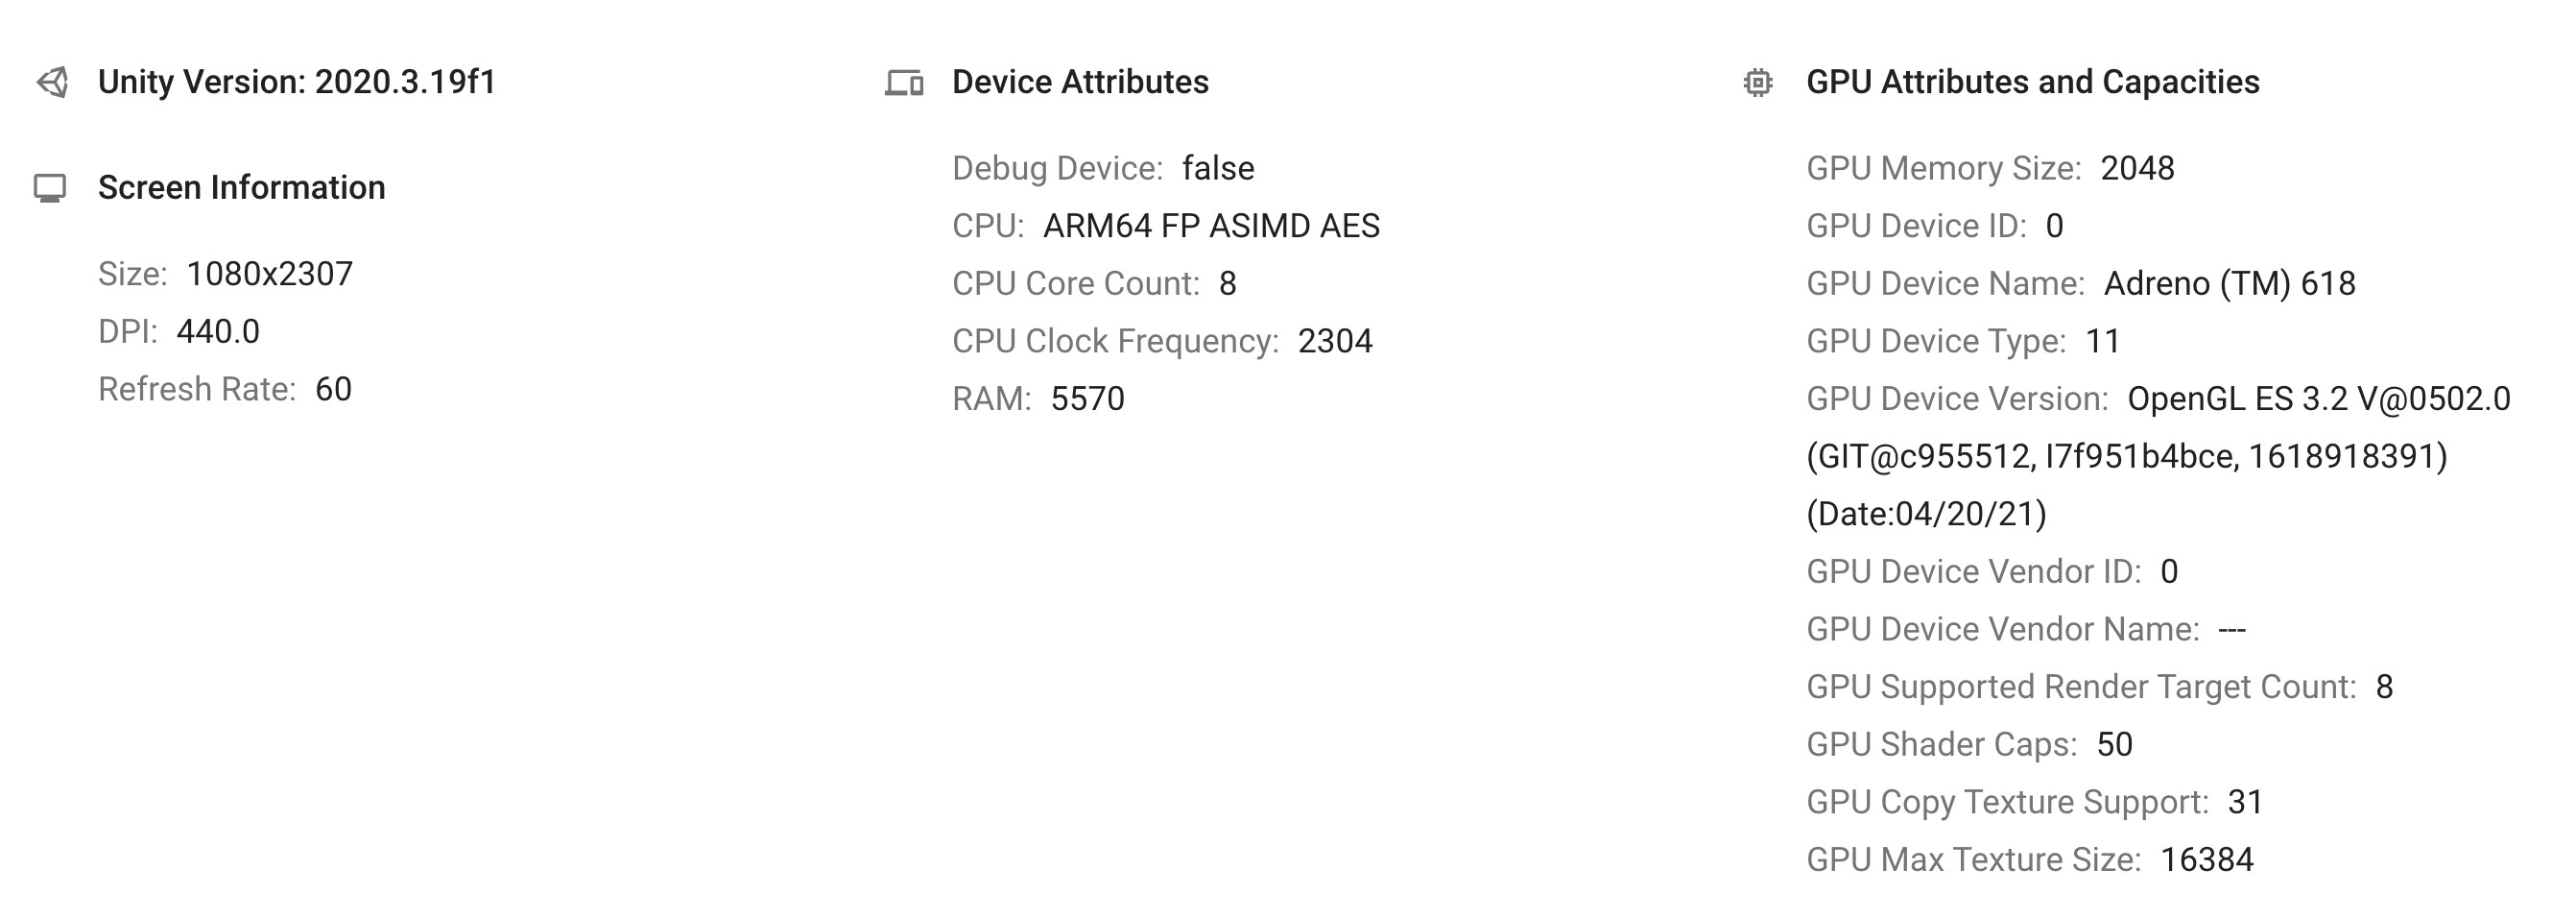This screenshot has height=918, width=2576.
Task: Click the GPU chip icon
Action: point(1757,82)
